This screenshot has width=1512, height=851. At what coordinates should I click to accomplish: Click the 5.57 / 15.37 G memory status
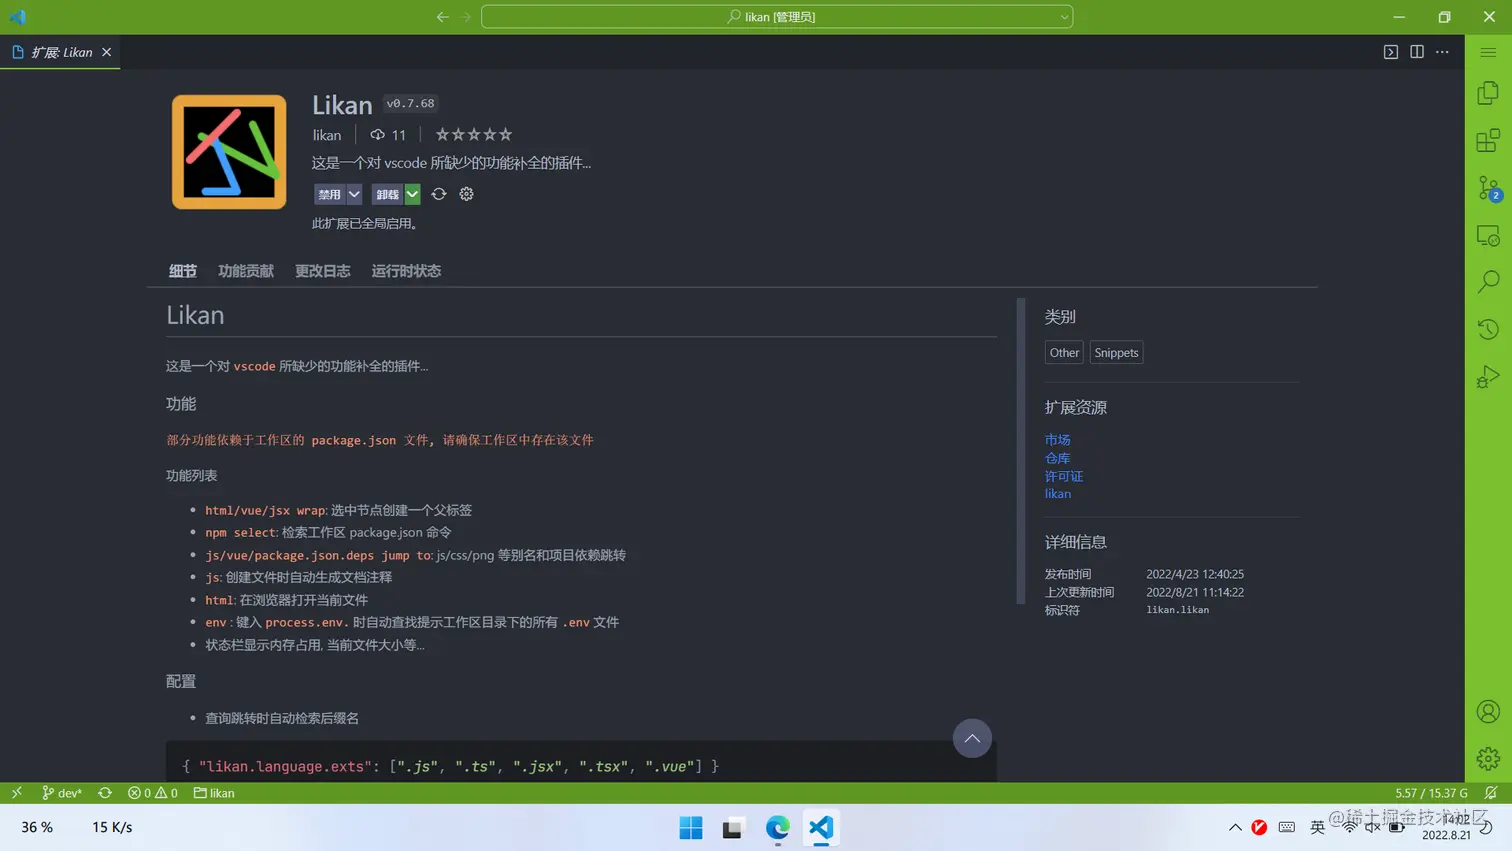(x=1431, y=793)
